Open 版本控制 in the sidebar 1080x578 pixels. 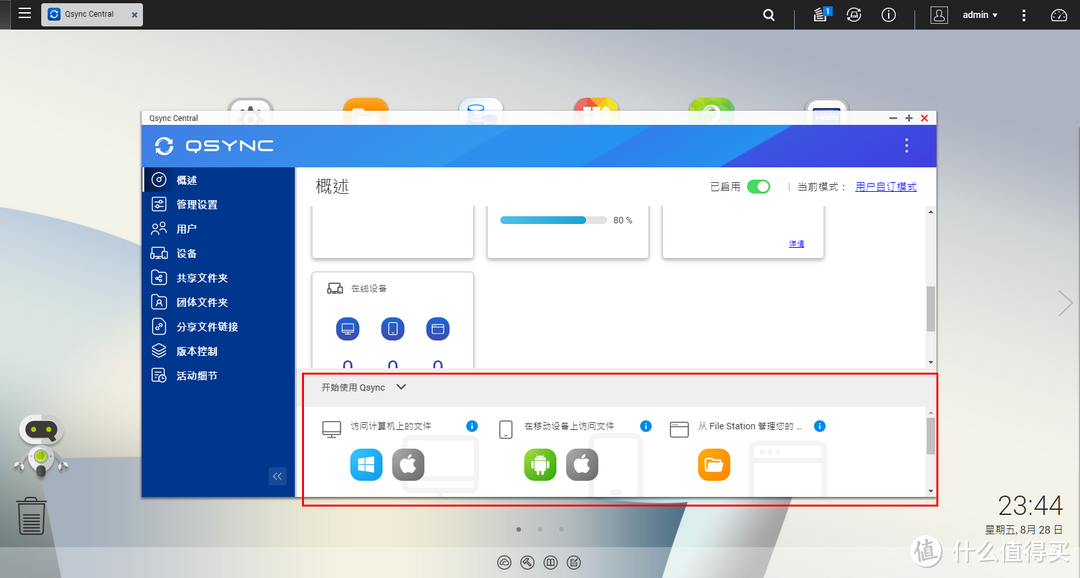pos(218,351)
